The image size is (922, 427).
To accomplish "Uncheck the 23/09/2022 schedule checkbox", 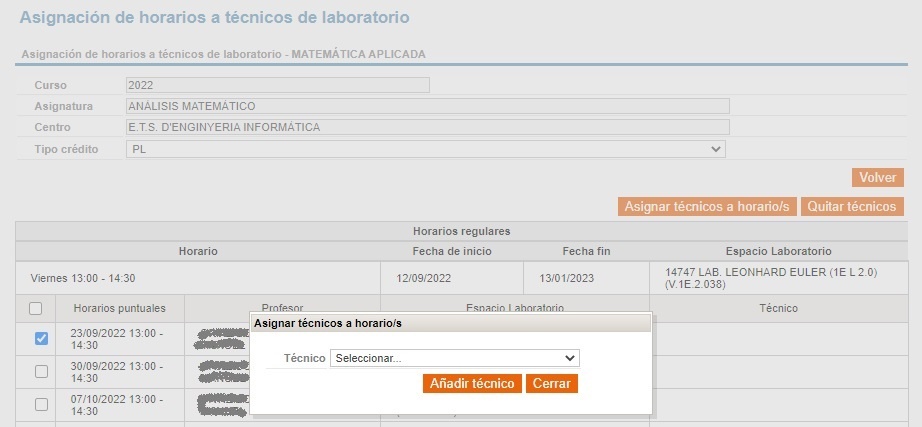I will coord(41,339).
